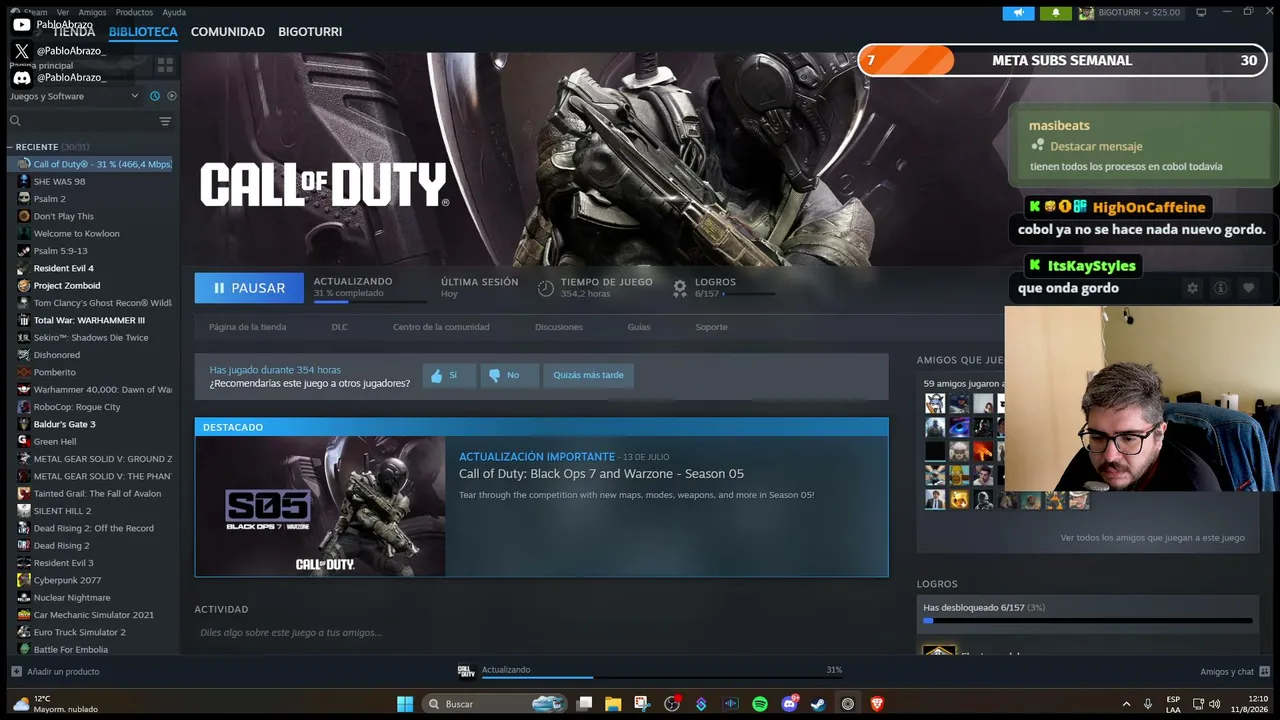Open Black Ops 7 and Warzone Season 05 headline
This screenshot has width=1280, height=720.
pyautogui.click(x=601, y=474)
